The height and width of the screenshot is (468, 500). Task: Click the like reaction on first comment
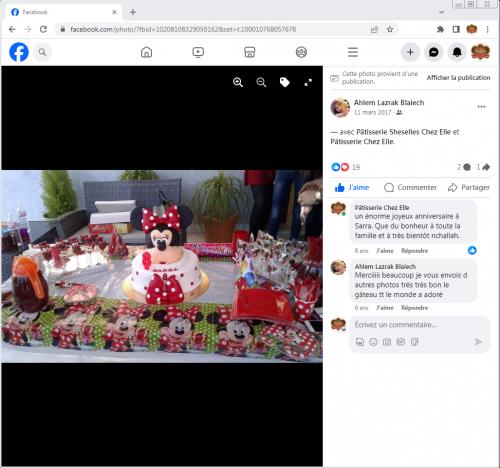click(x=472, y=250)
